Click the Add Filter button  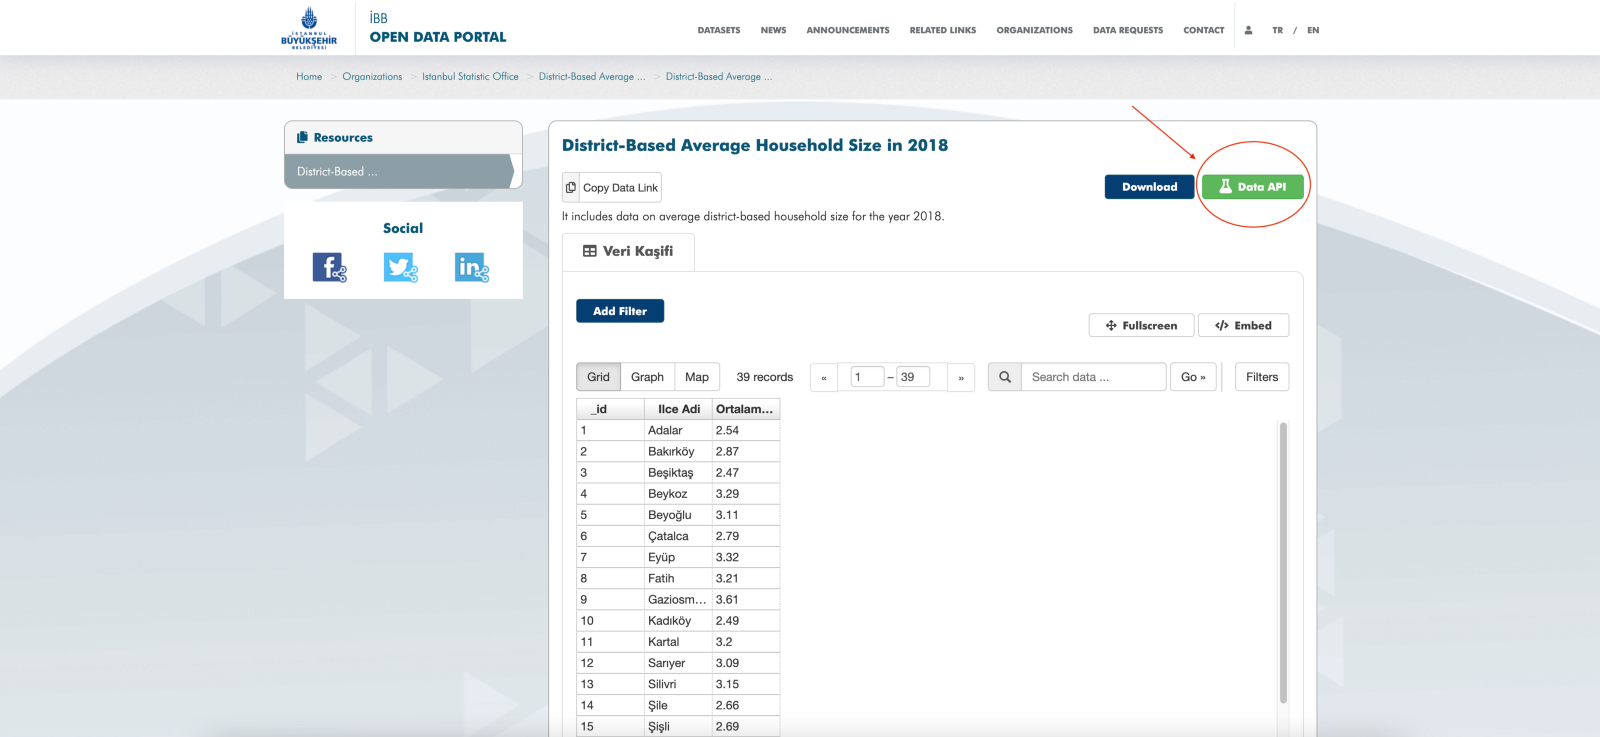click(620, 311)
